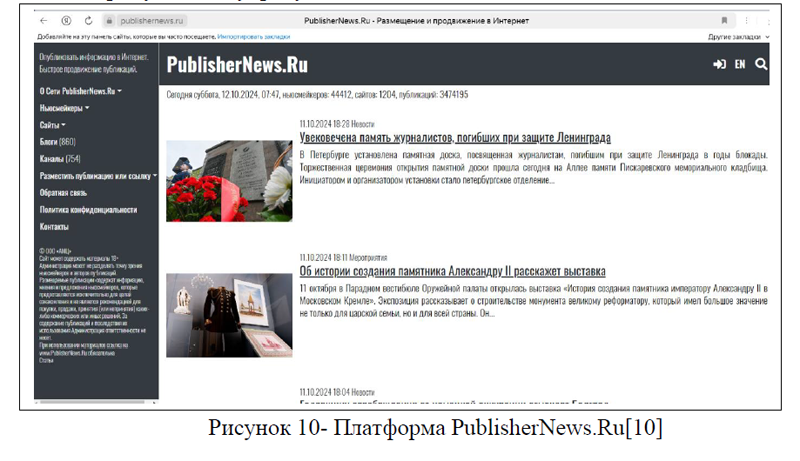The image size is (800, 461).
Task: Open the site search magnifier icon
Action: [x=761, y=64]
